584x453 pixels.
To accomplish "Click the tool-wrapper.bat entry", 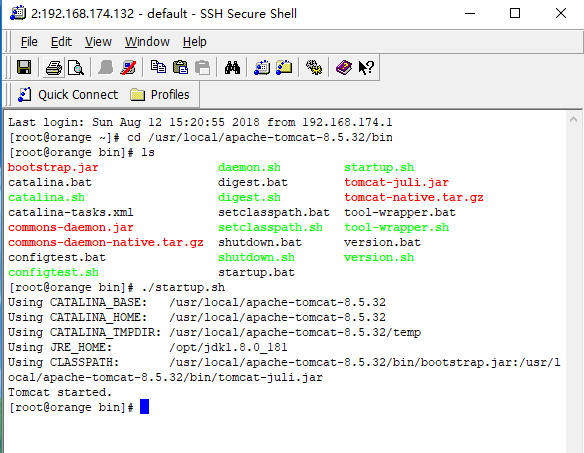I will [x=400, y=212].
